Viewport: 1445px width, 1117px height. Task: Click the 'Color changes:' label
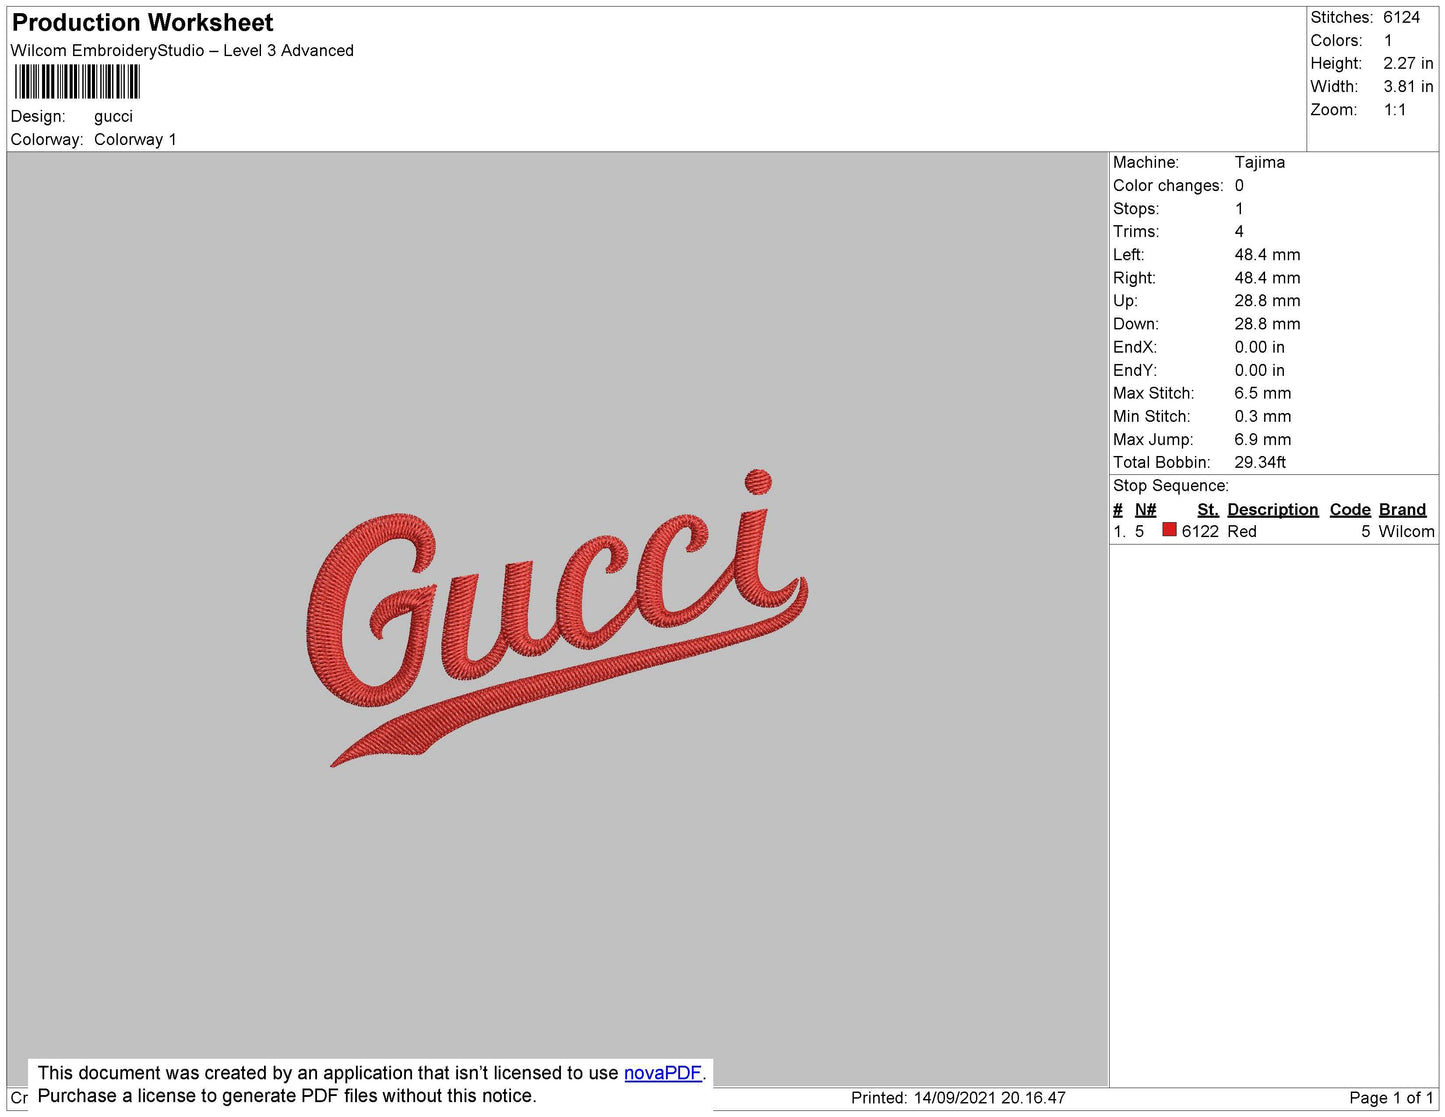click(x=1168, y=186)
